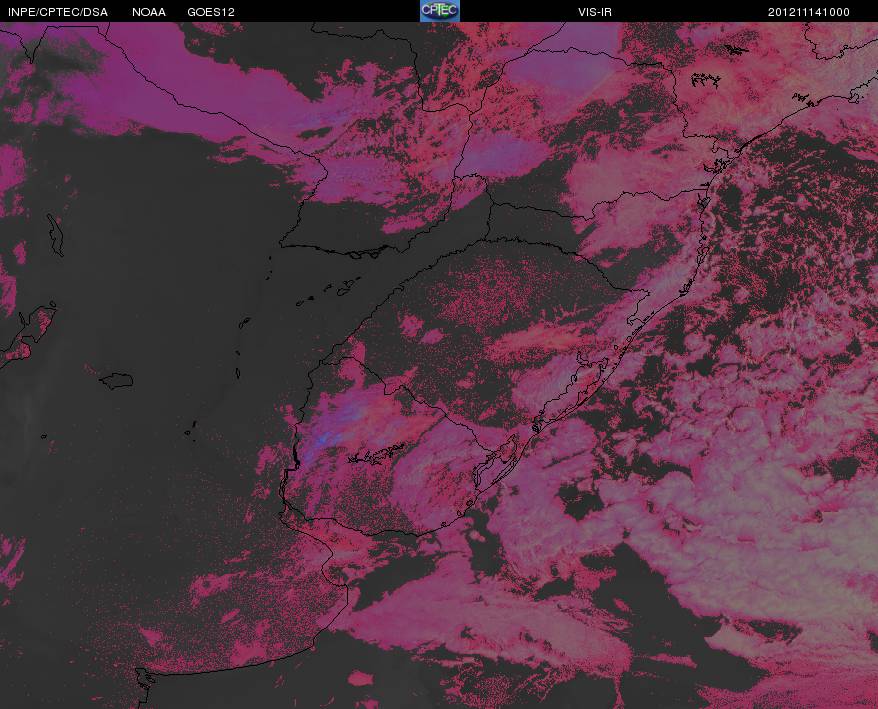Click the VIS-IR channel label
This screenshot has width=878, height=709.
[595, 12]
